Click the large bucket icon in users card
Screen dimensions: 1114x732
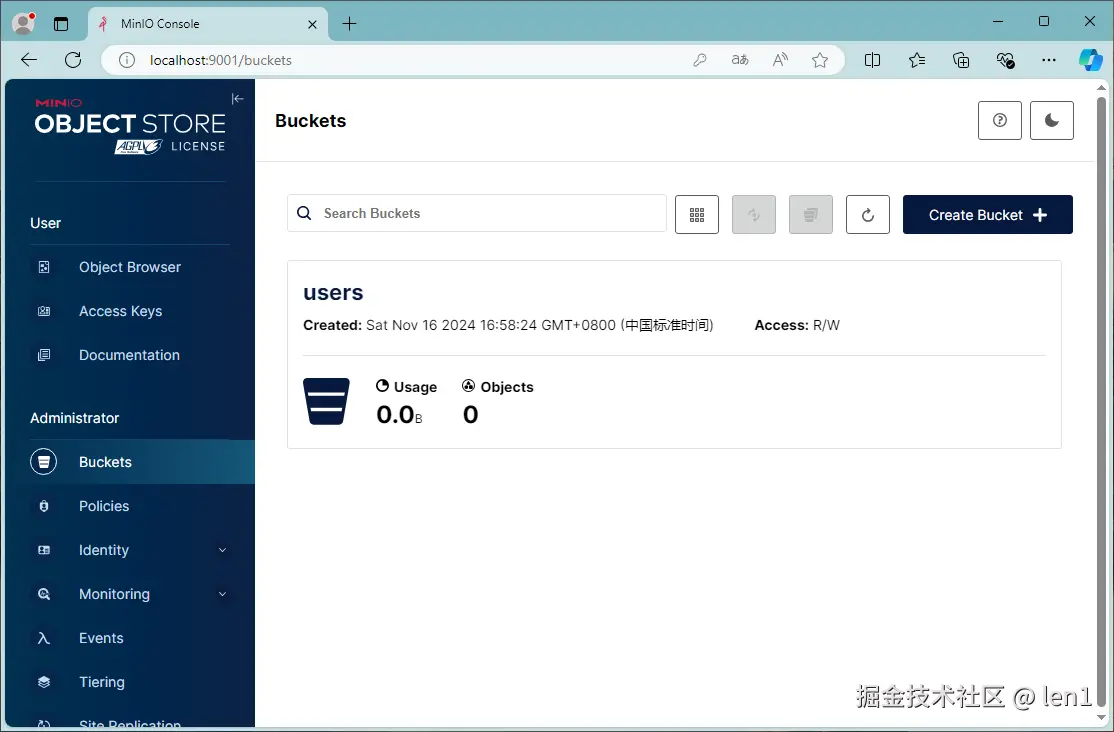click(326, 402)
